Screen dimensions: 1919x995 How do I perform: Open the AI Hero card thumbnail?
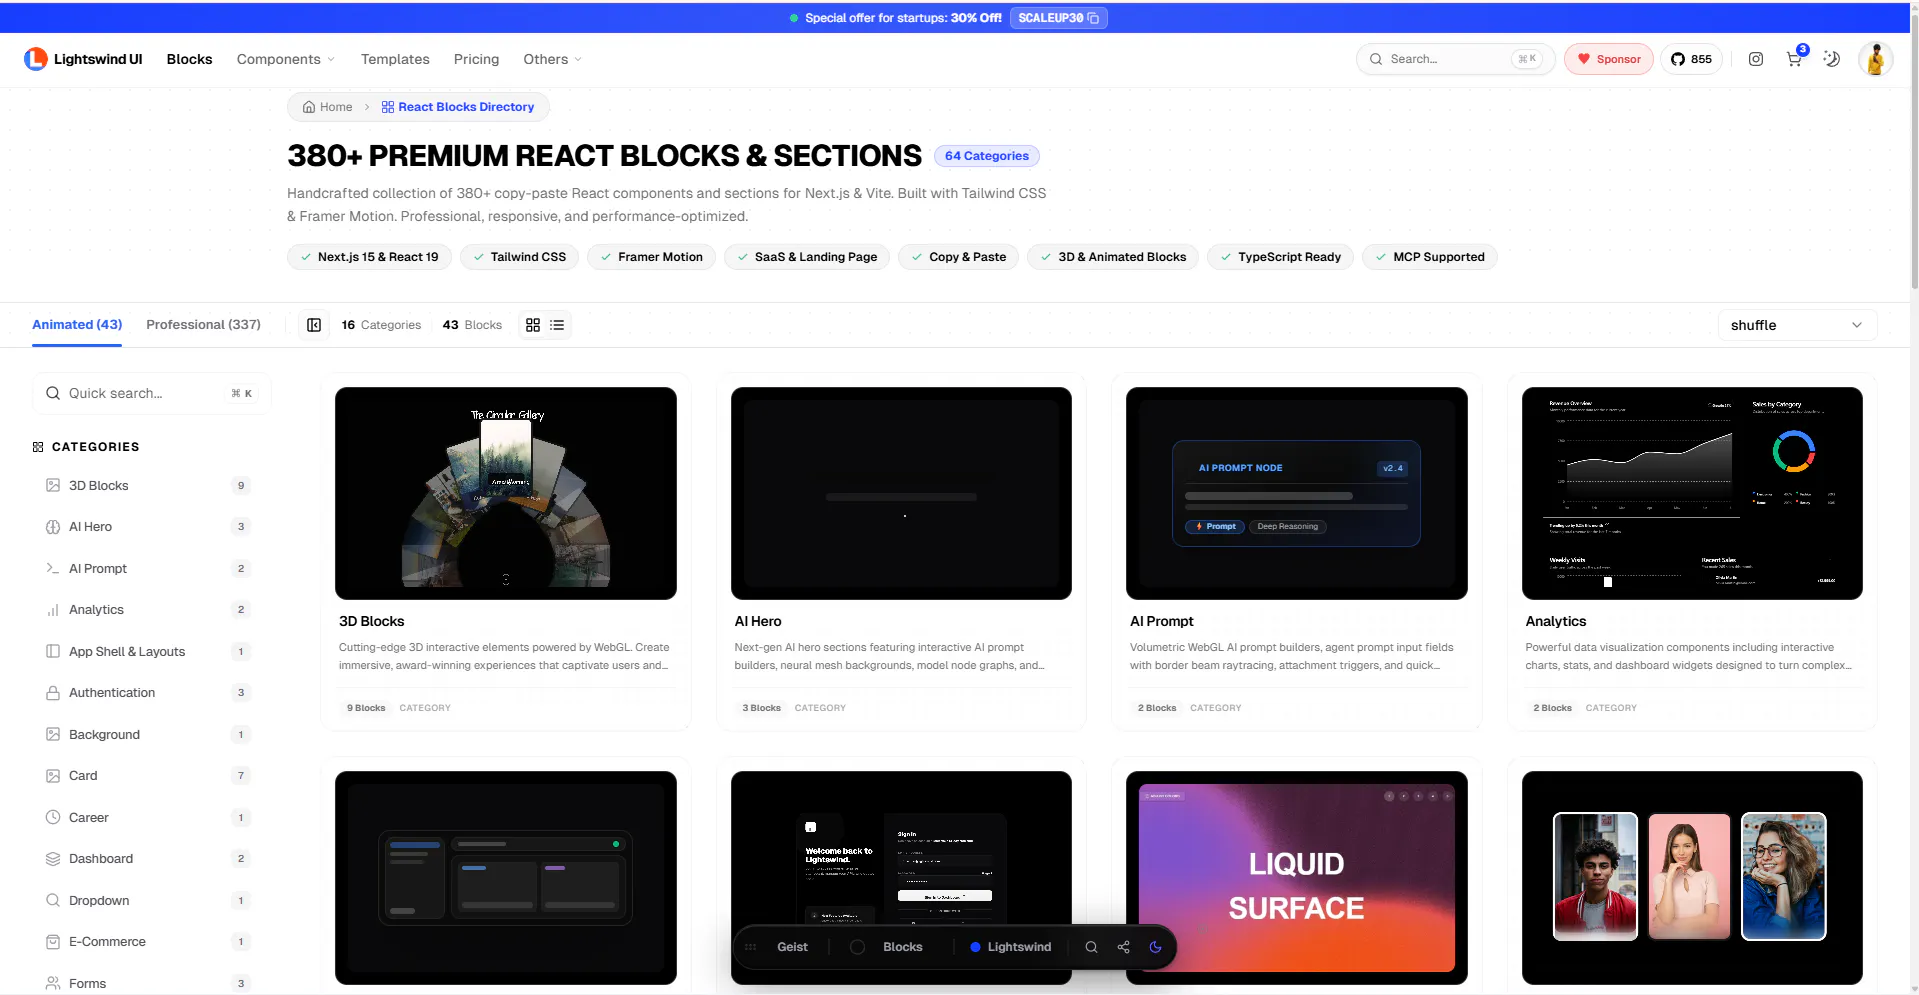coord(901,493)
